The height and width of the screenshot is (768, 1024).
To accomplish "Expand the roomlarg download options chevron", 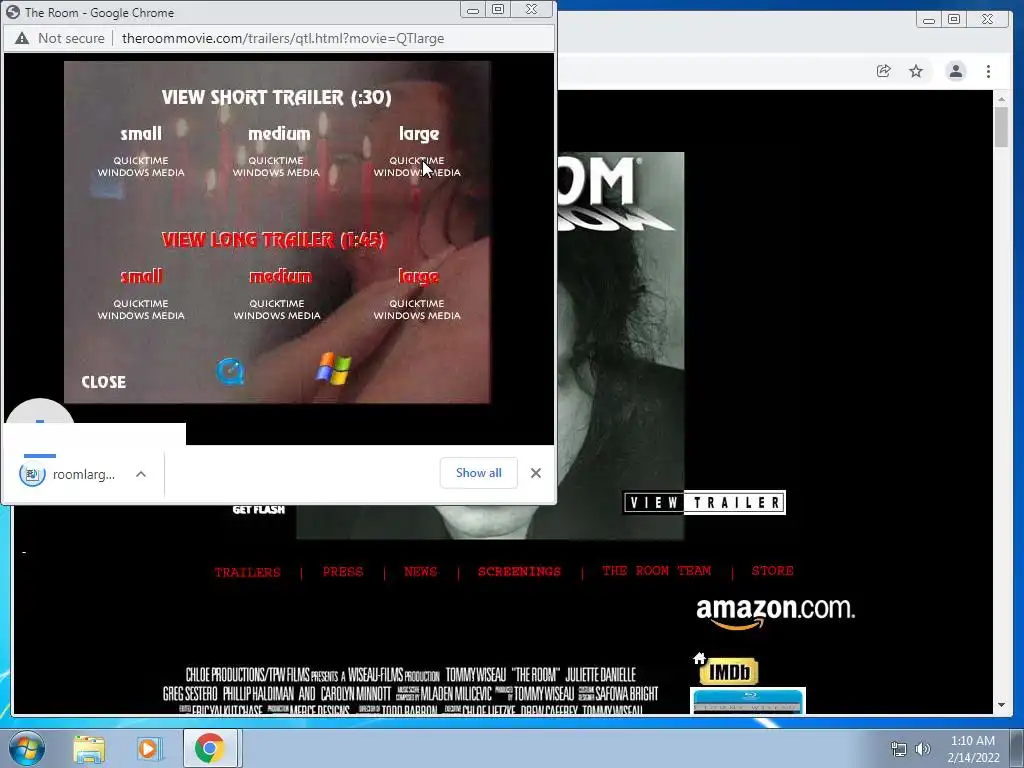I will (x=141, y=474).
